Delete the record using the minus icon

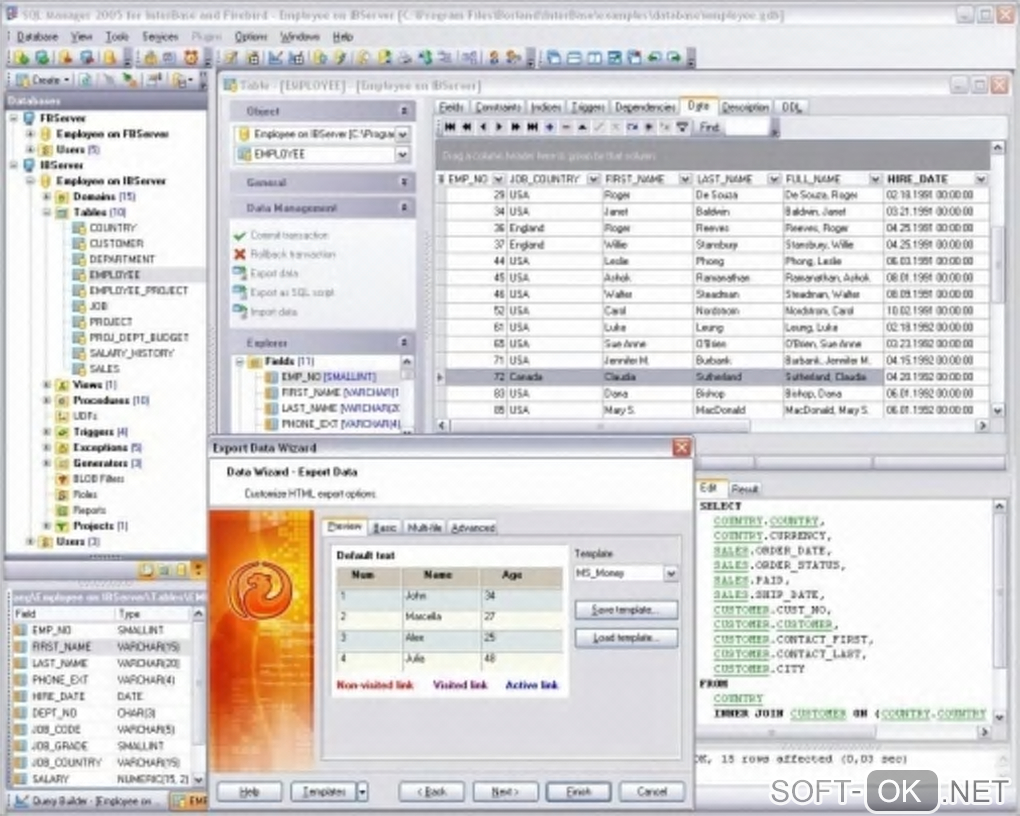[566, 127]
